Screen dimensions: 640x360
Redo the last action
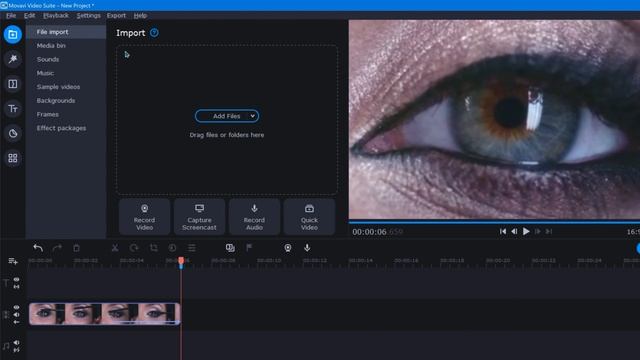click(x=57, y=248)
